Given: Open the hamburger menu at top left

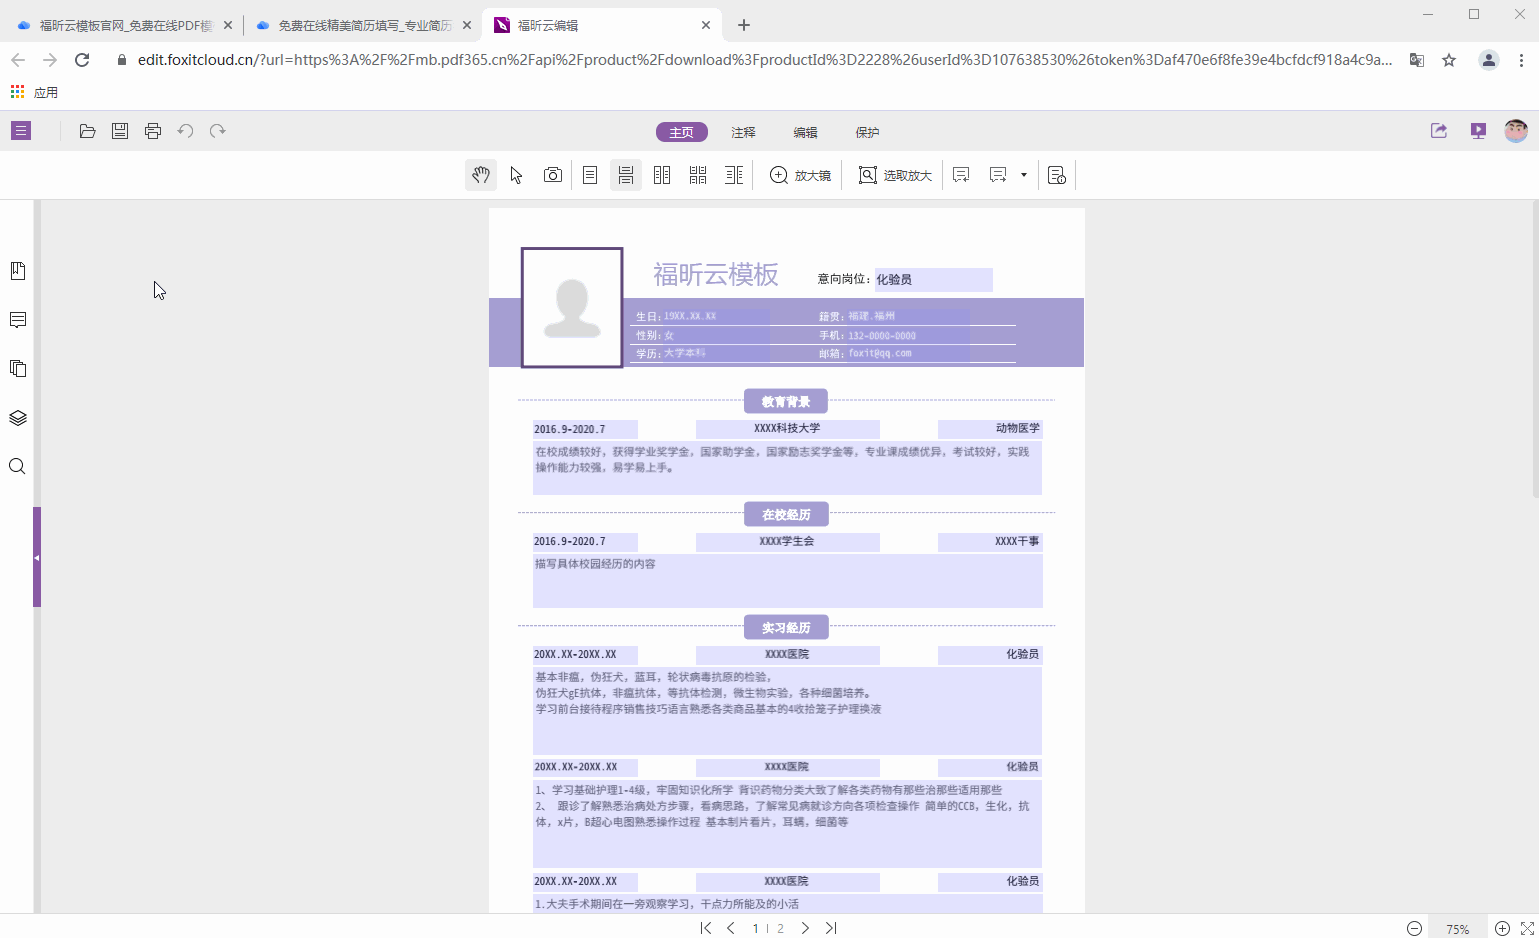Looking at the screenshot, I should (20, 130).
